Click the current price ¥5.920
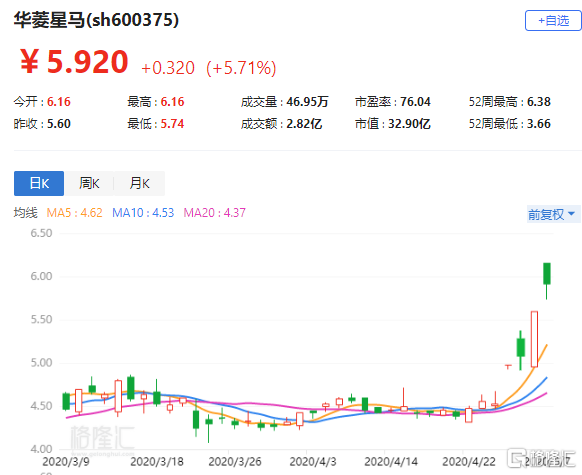582x475 pixels. 74,62
